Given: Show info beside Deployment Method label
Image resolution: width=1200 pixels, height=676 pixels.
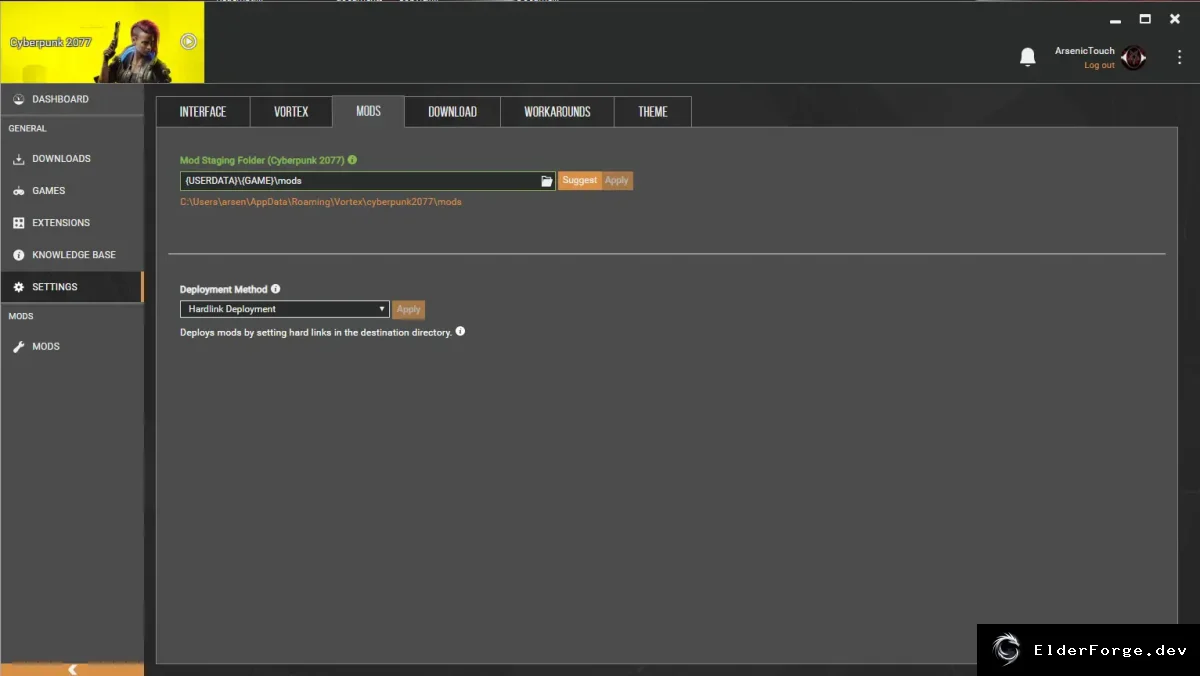Looking at the screenshot, I should 276,289.
